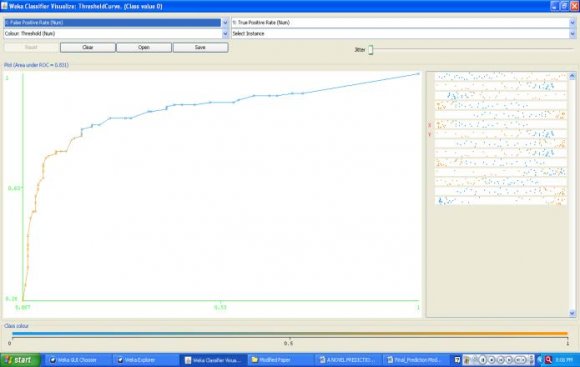This screenshot has height=367, width=580.
Task: Click the Y marker beside attribute strips
Action: 429,134
